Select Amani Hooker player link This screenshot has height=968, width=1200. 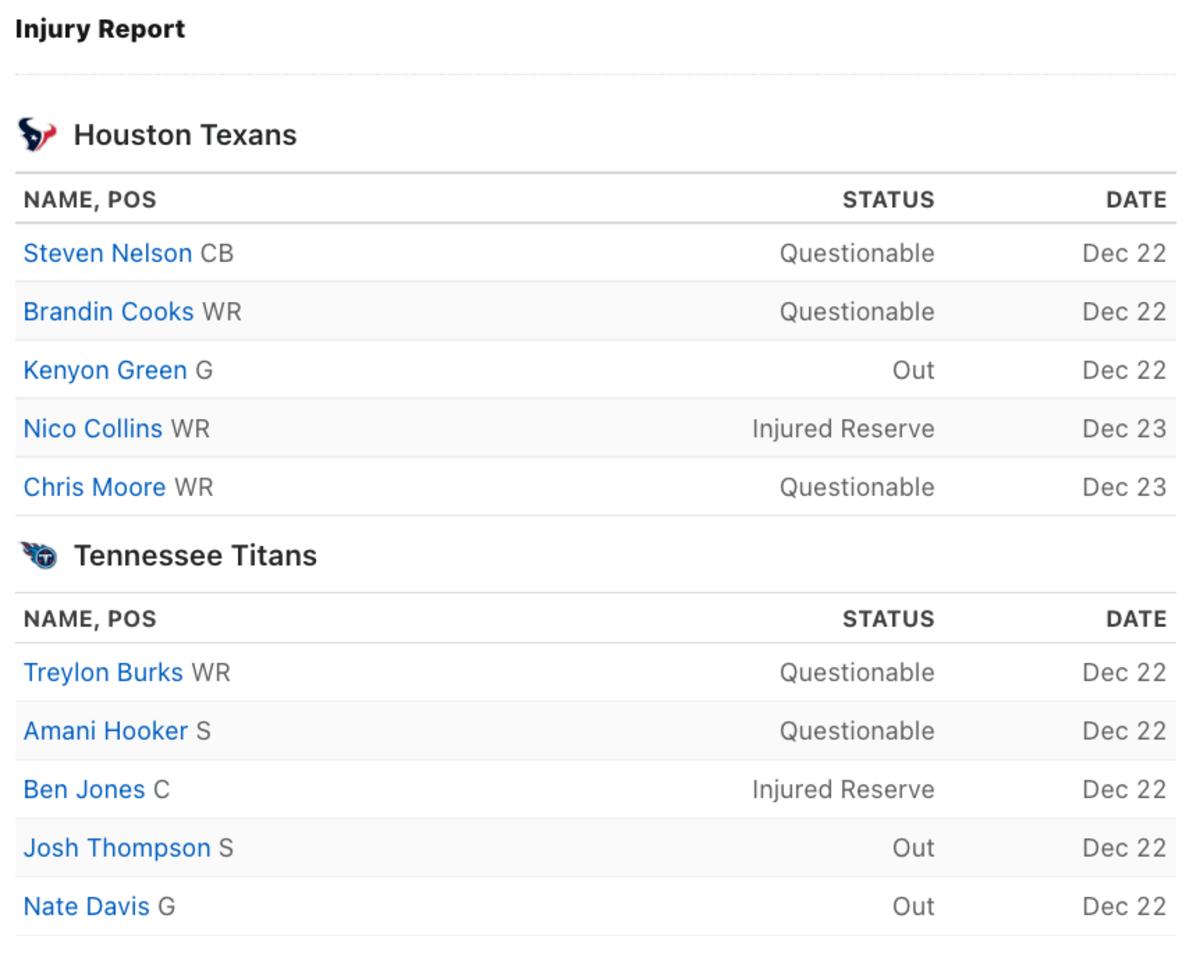coord(105,731)
